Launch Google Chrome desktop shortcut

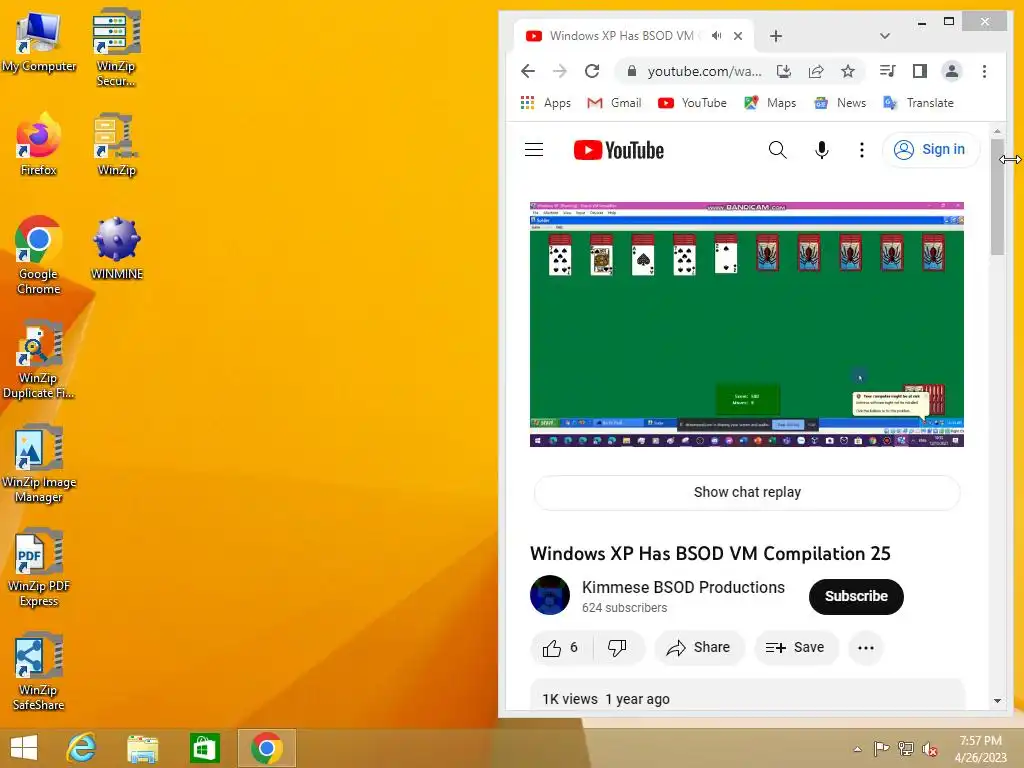coord(39,255)
